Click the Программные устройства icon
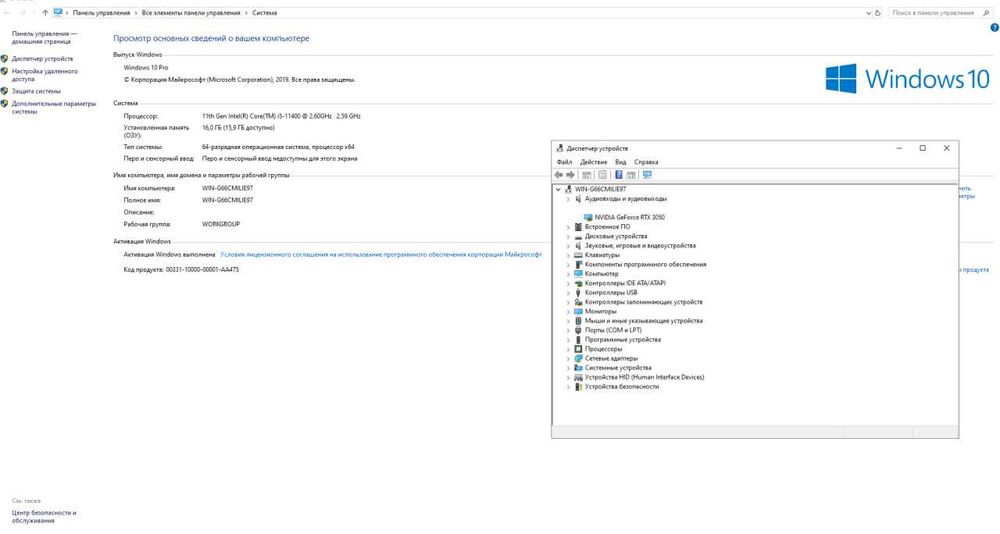The height and width of the screenshot is (534, 1000). tap(578, 340)
